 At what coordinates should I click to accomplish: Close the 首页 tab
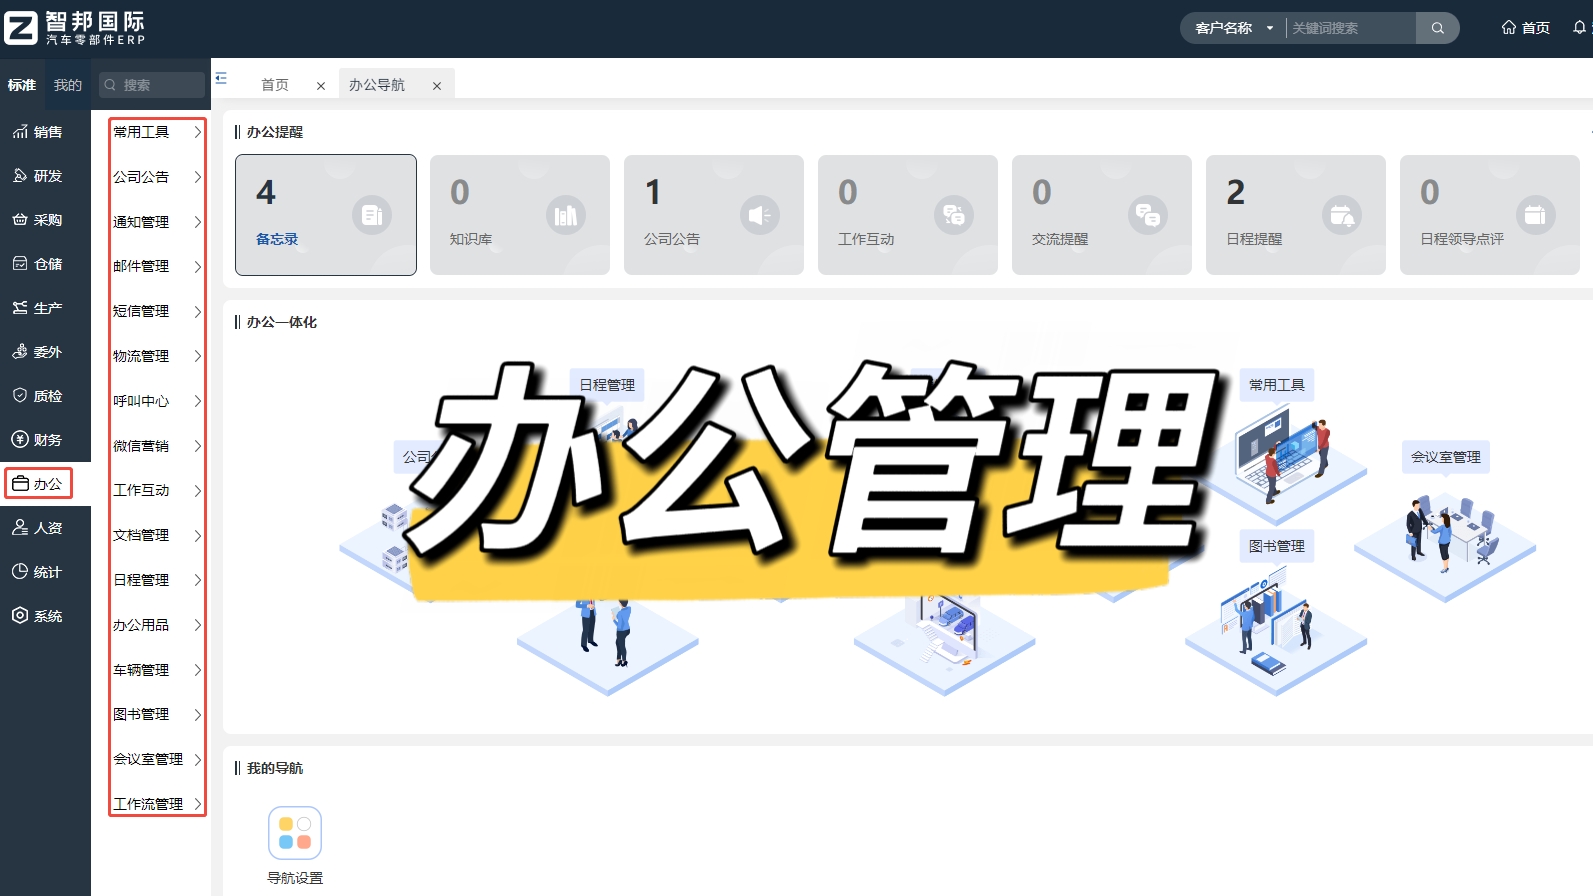[321, 86]
